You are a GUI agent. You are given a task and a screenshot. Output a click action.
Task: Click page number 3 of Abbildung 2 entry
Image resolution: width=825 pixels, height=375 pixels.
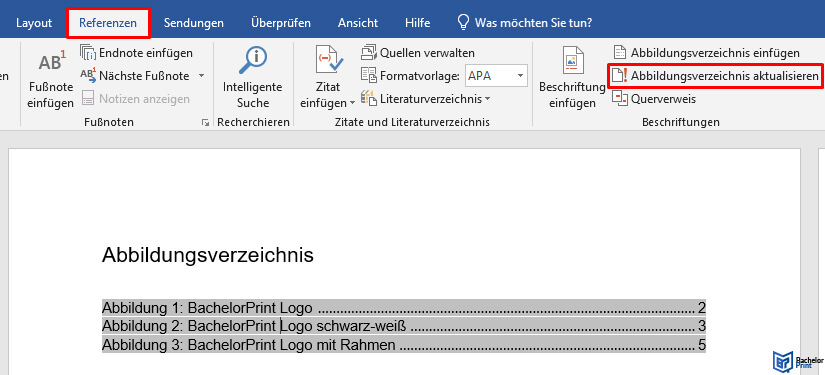coord(701,327)
